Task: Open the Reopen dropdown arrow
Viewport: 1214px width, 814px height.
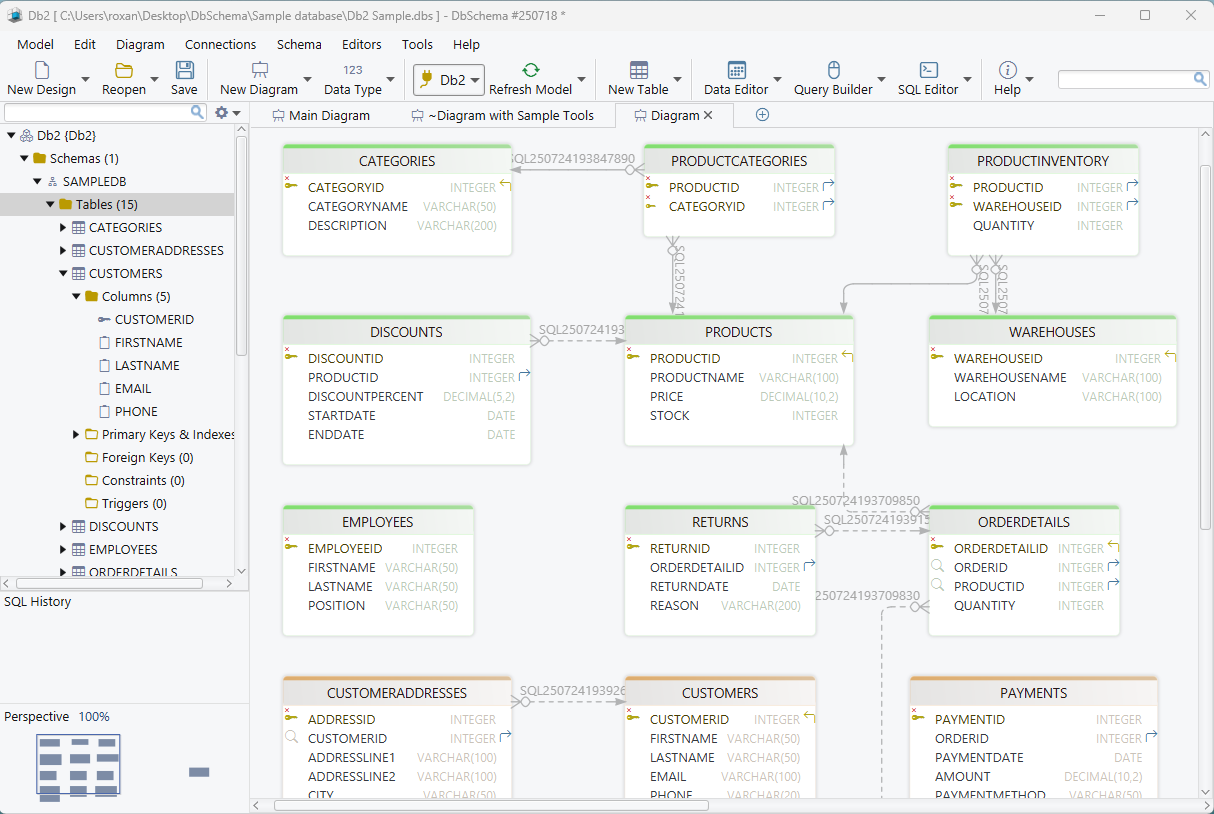Action: (x=154, y=79)
